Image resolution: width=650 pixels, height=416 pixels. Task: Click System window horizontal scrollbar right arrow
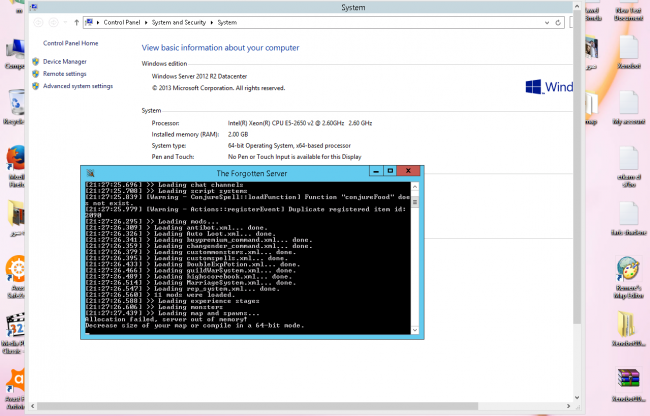click(569, 406)
